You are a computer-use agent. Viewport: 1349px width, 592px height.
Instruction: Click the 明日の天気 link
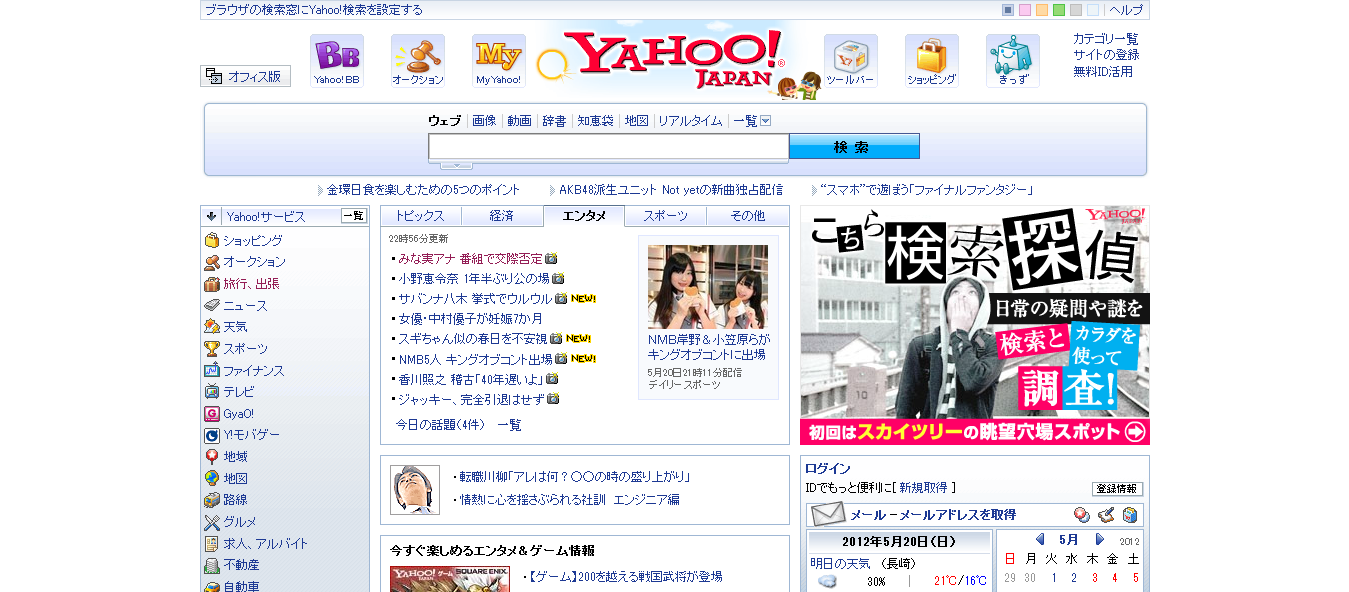[838, 563]
